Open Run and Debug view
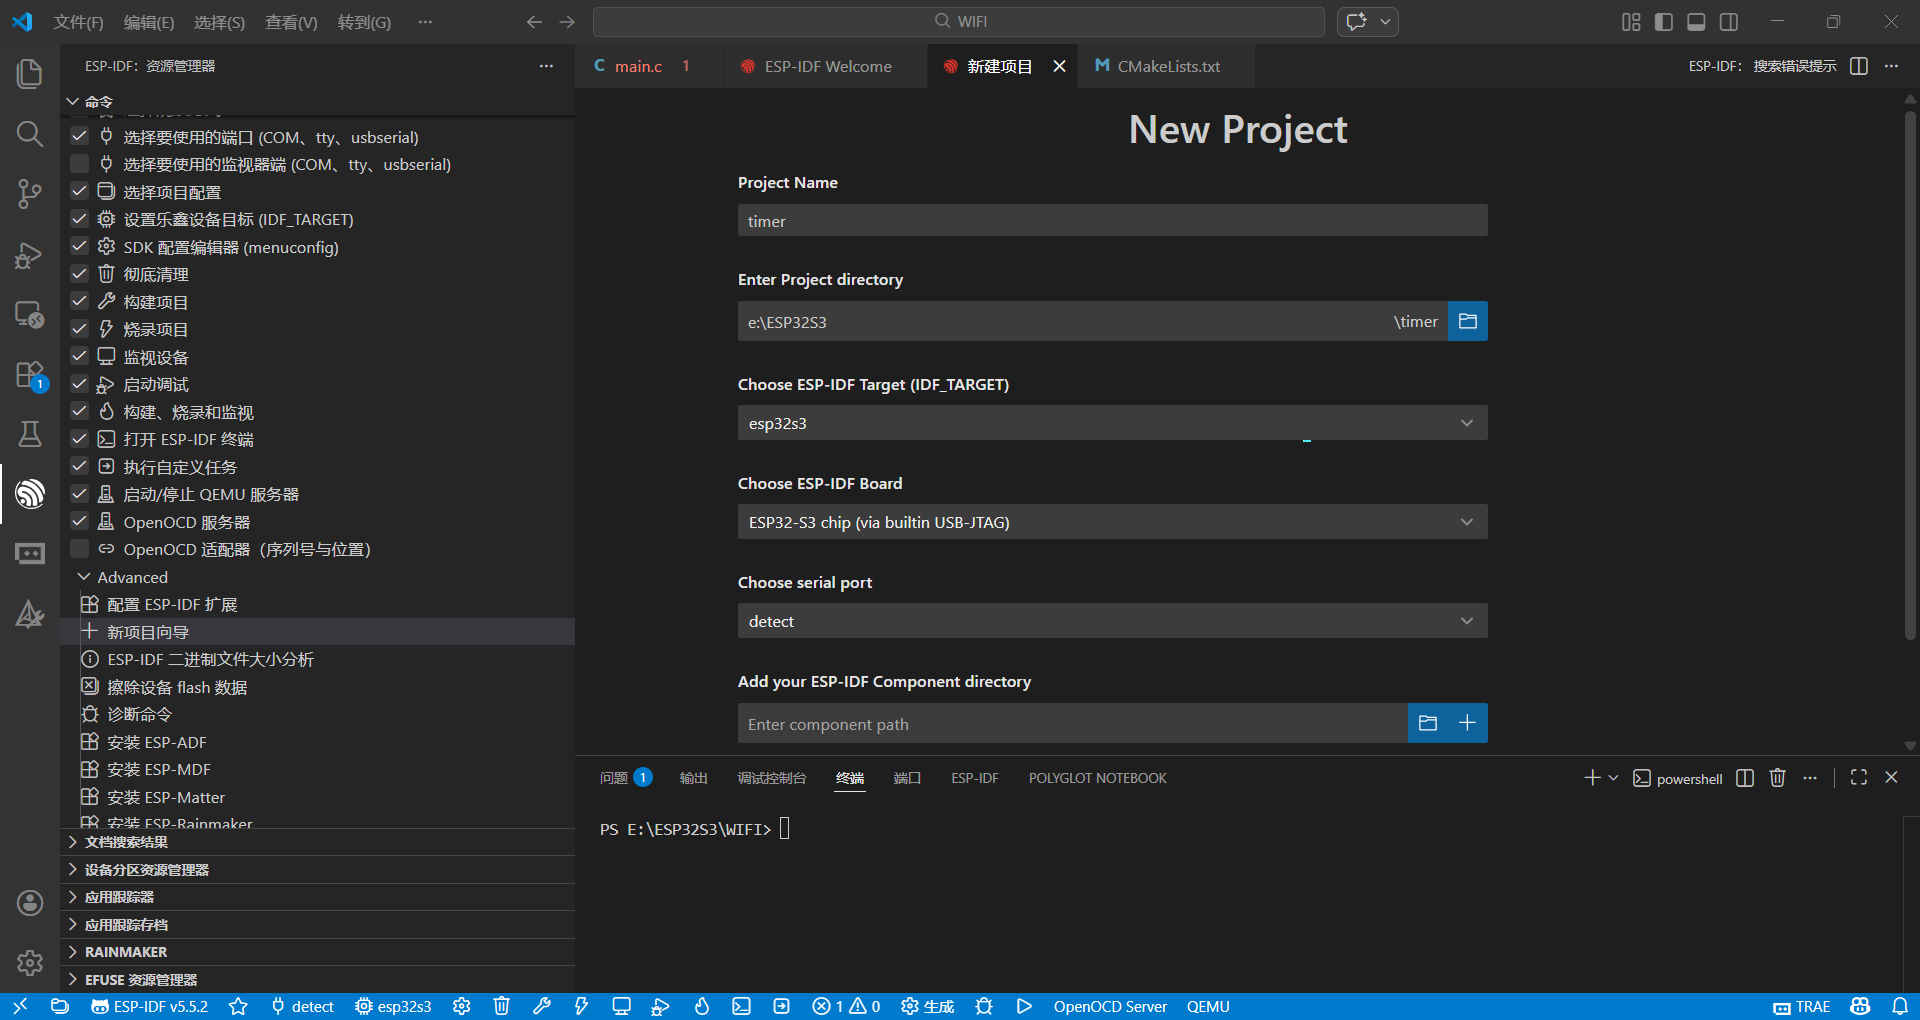 pyautogui.click(x=30, y=255)
